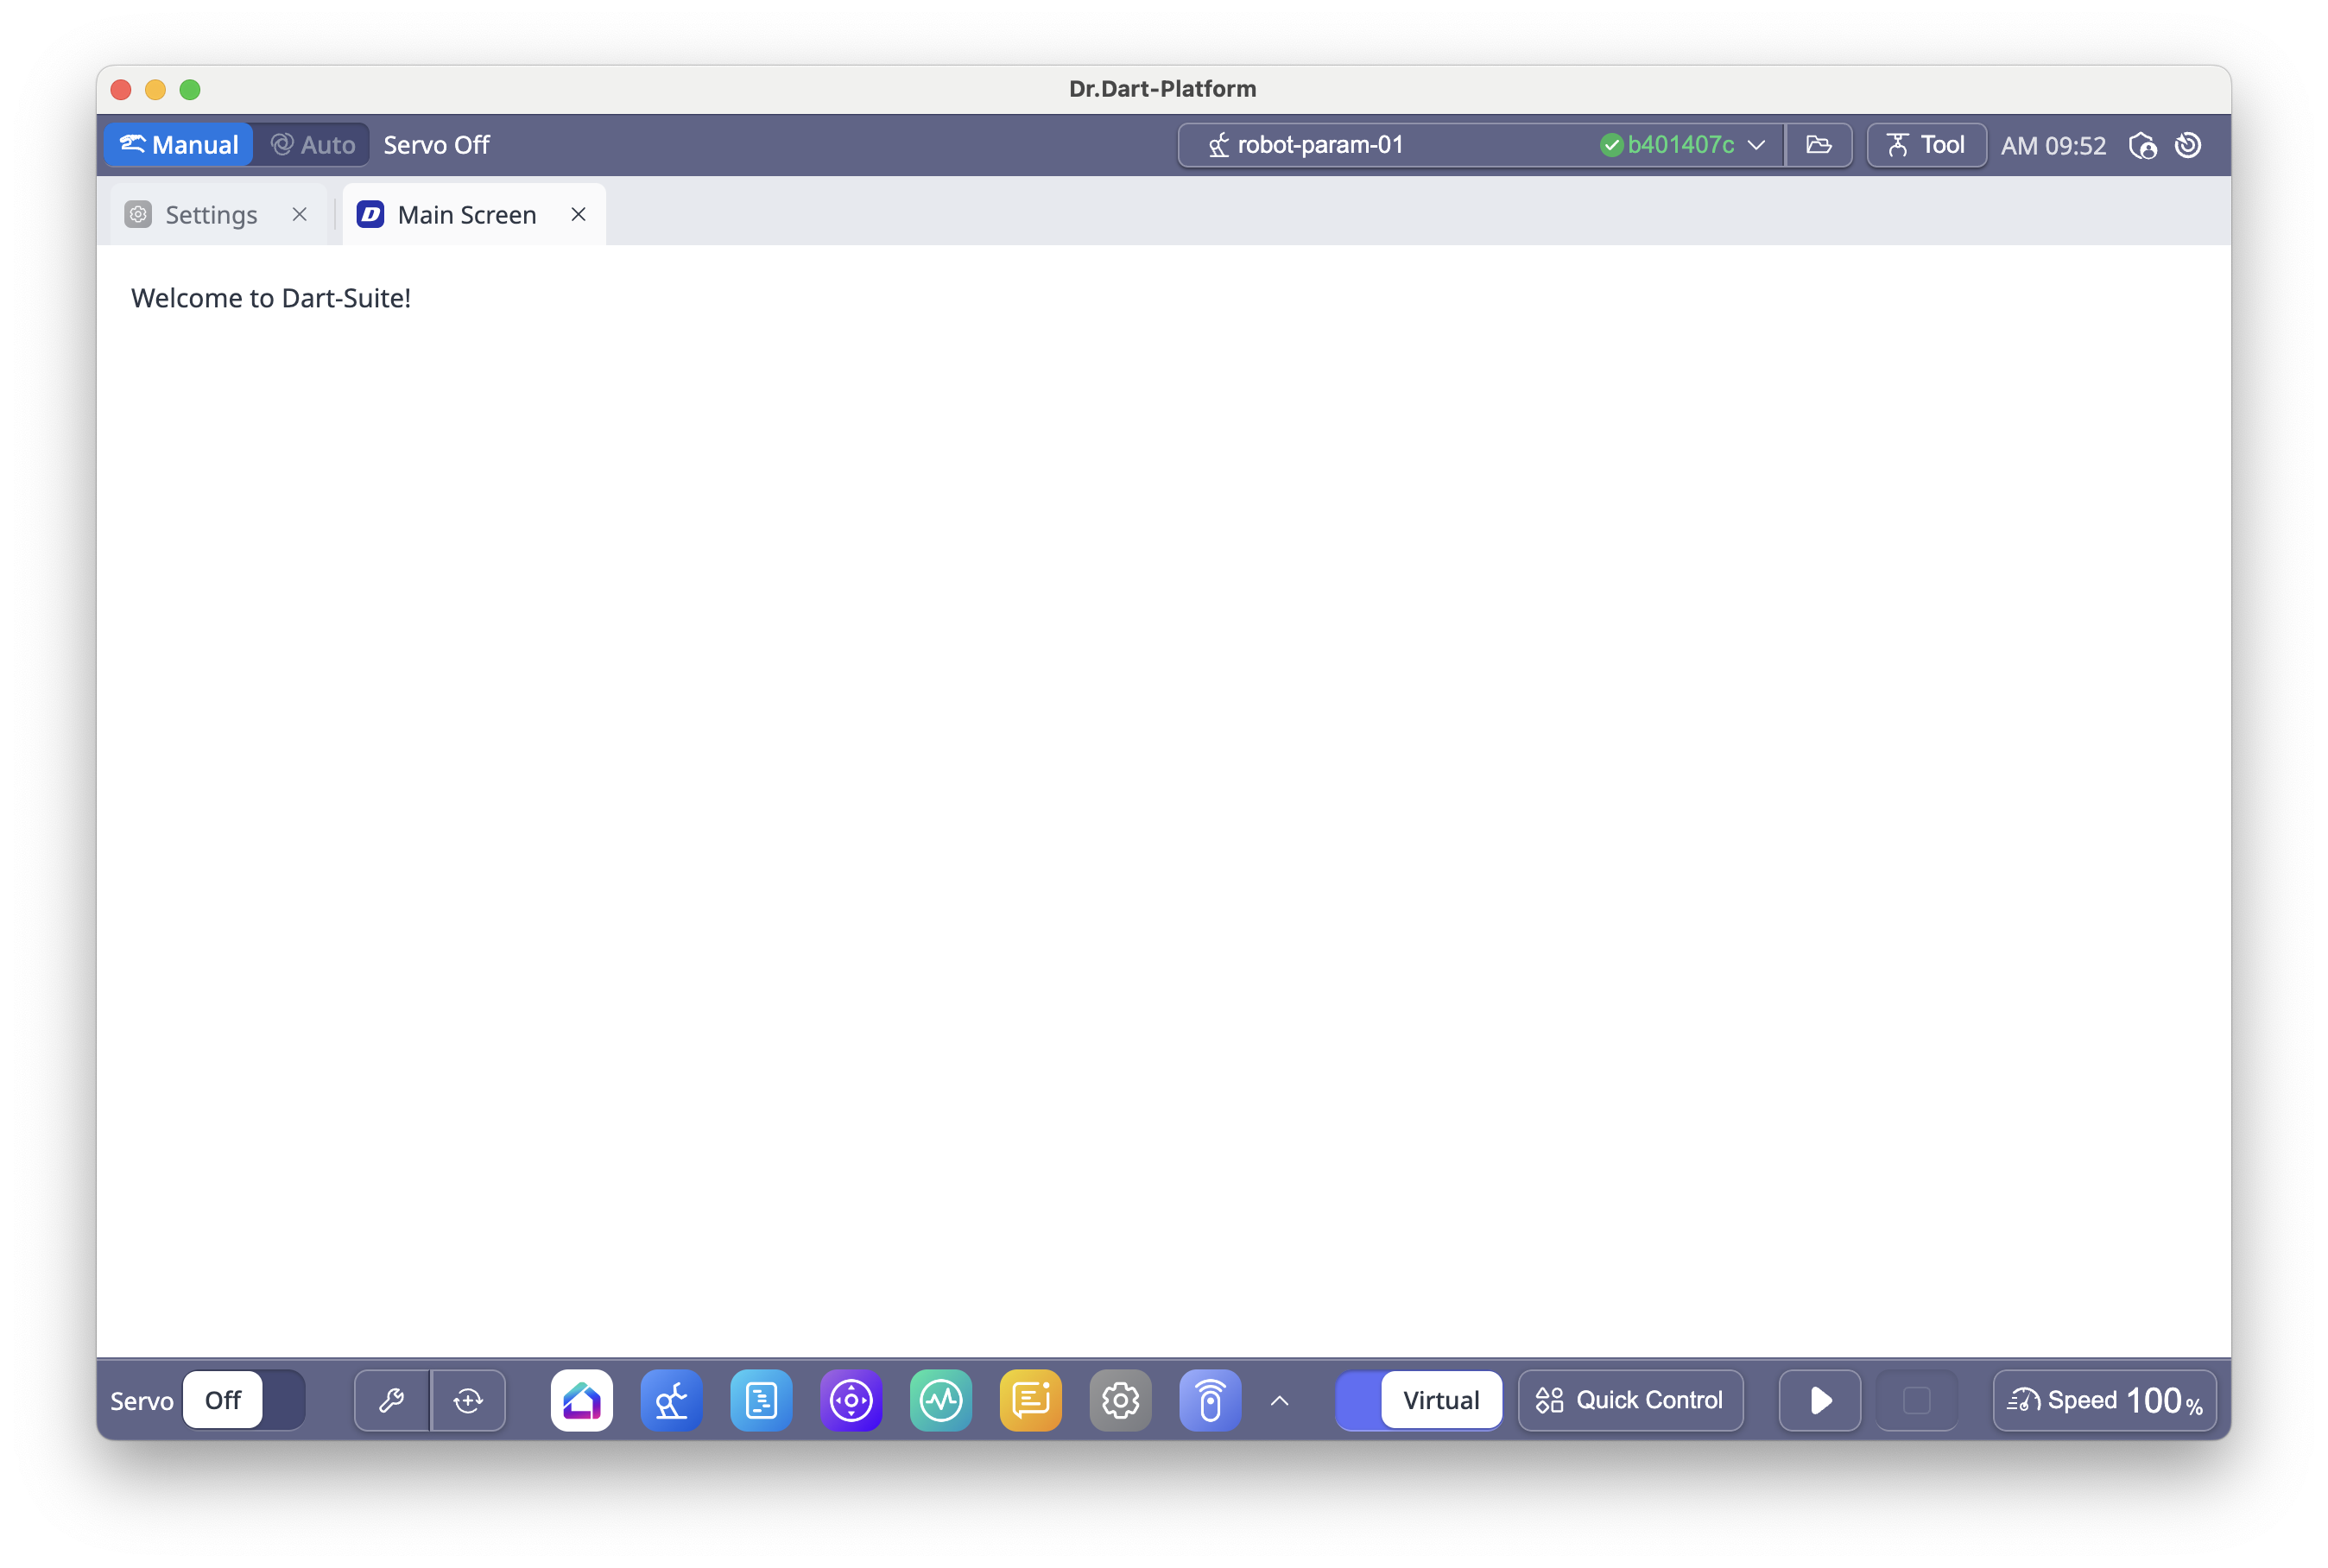
Task: Switch to Auto mode
Action: pyautogui.click(x=313, y=145)
